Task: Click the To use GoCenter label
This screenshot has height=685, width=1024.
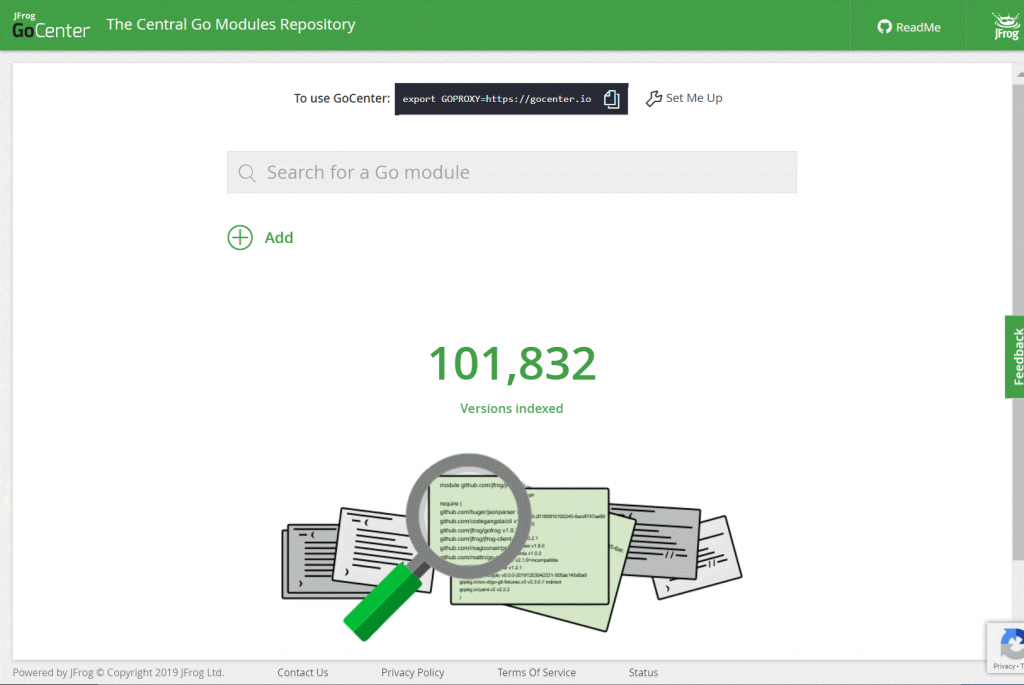Action: [x=342, y=99]
